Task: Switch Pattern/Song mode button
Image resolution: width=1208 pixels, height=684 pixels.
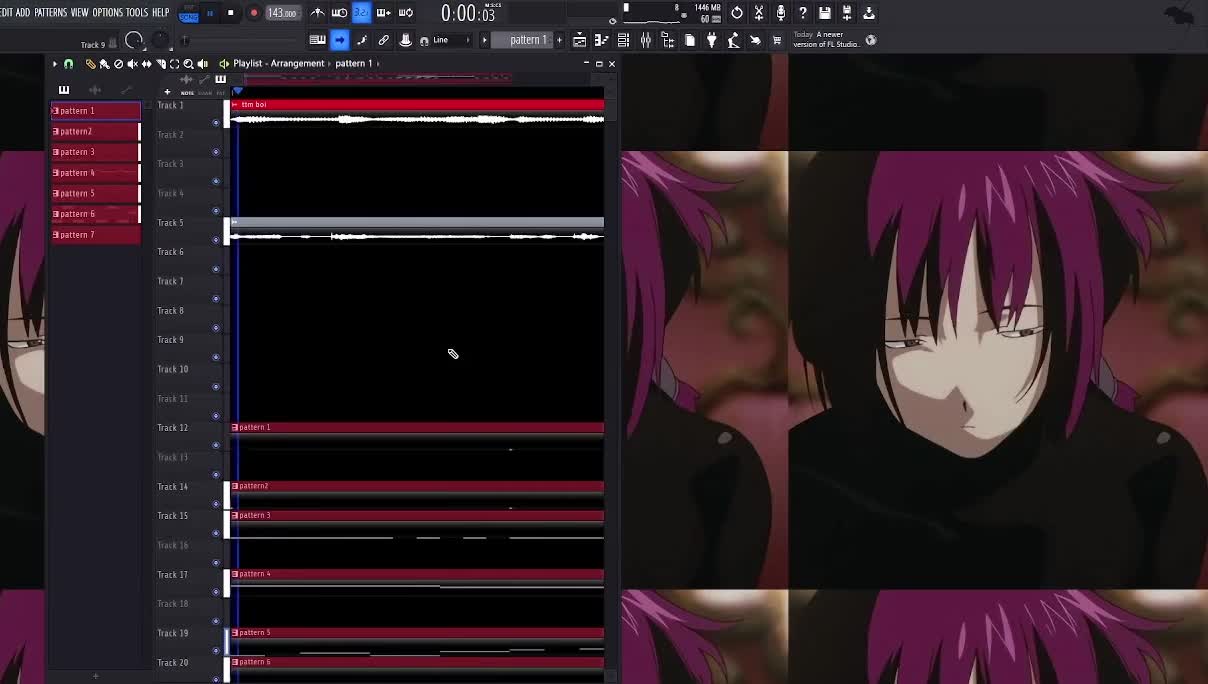Action: pos(188,14)
